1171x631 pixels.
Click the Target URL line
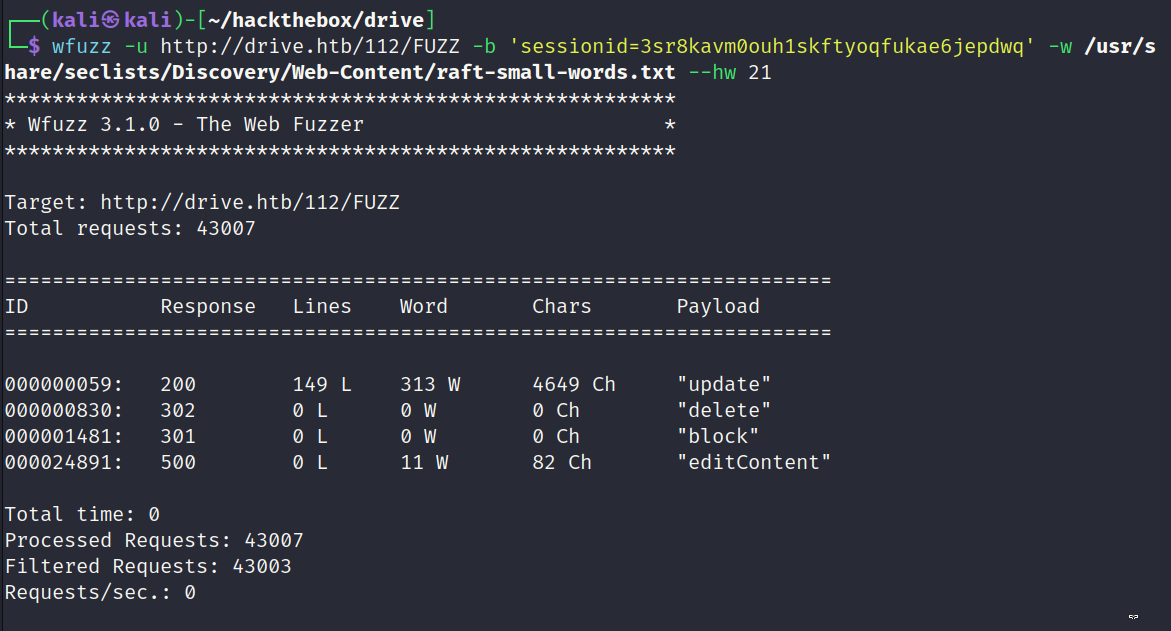(x=202, y=202)
